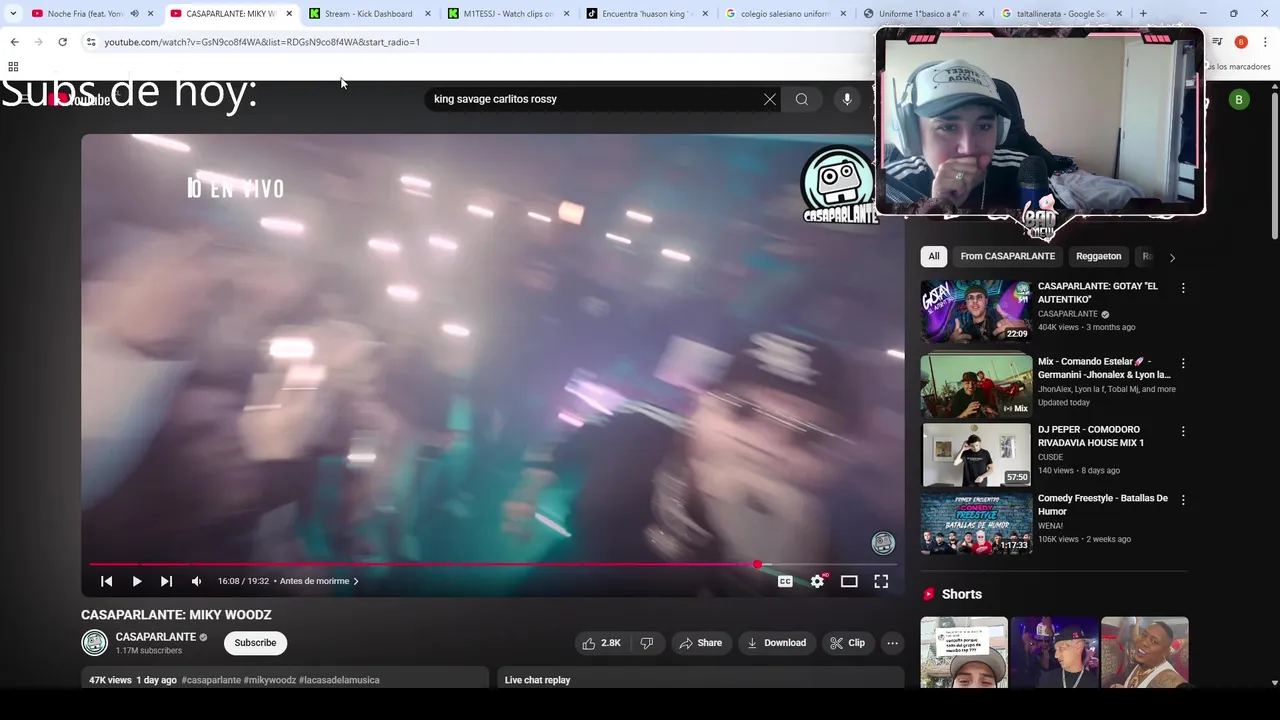Open options menu for the GOTAY video
This screenshot has height=720, width=1280.
[1183, 288]
